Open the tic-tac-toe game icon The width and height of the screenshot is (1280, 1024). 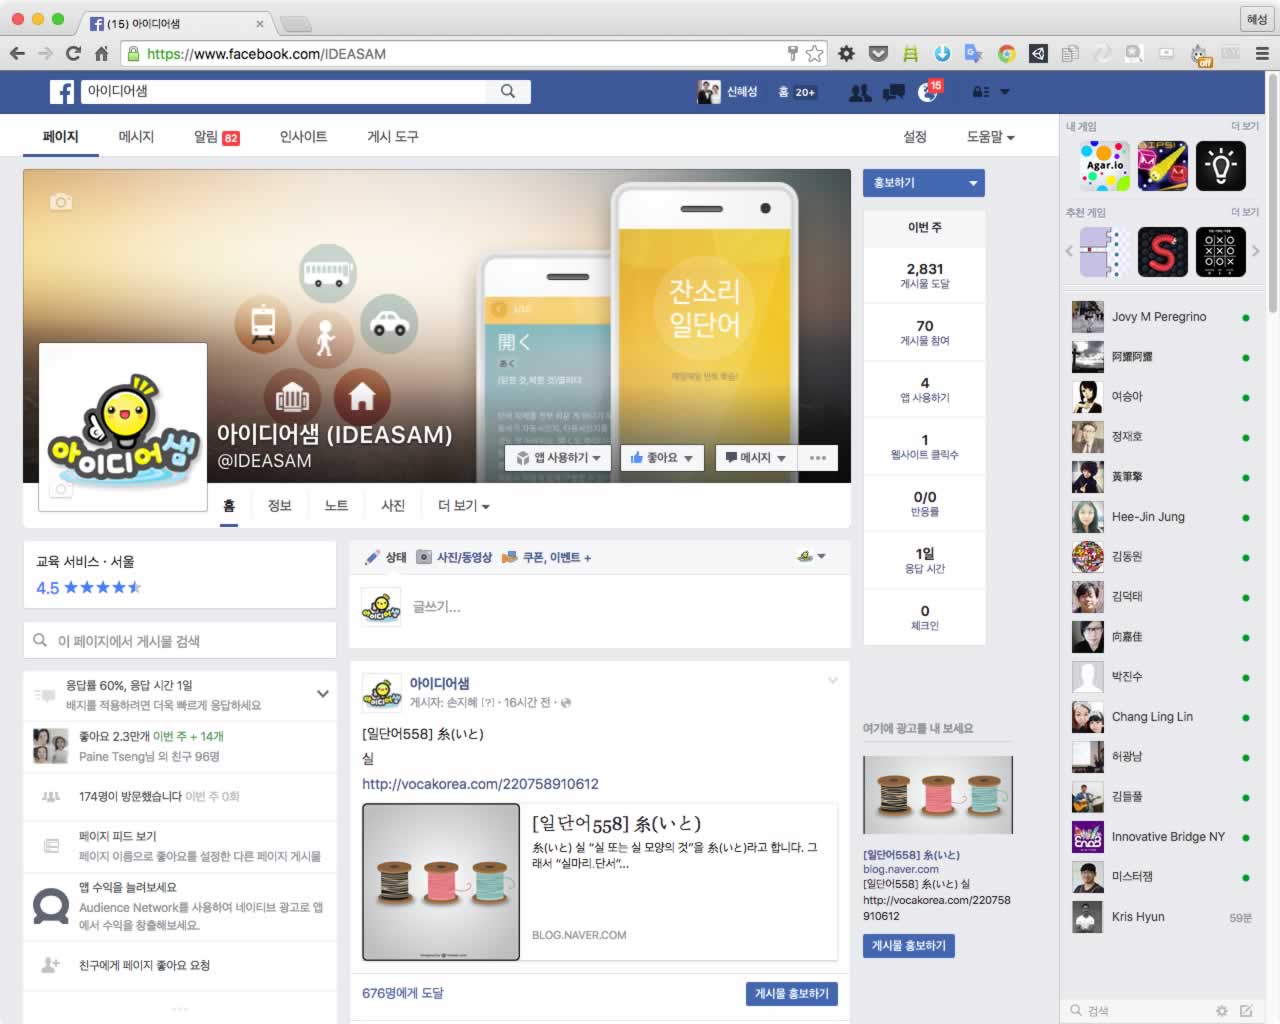coord(1221,252)
